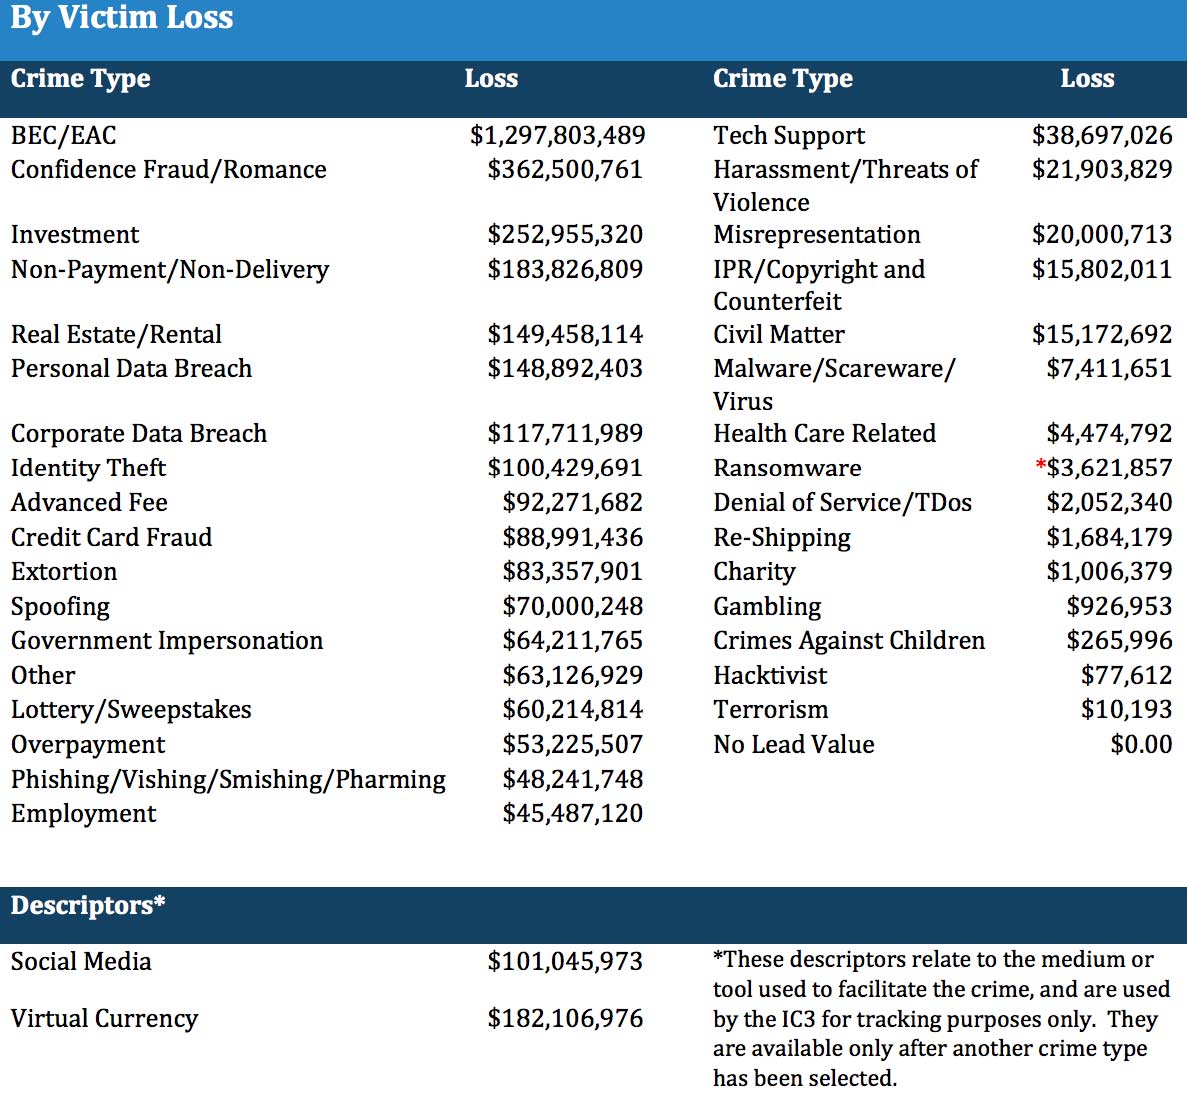
Task: Select the No Lead Value $0.00 amount
Action: 1141,745
